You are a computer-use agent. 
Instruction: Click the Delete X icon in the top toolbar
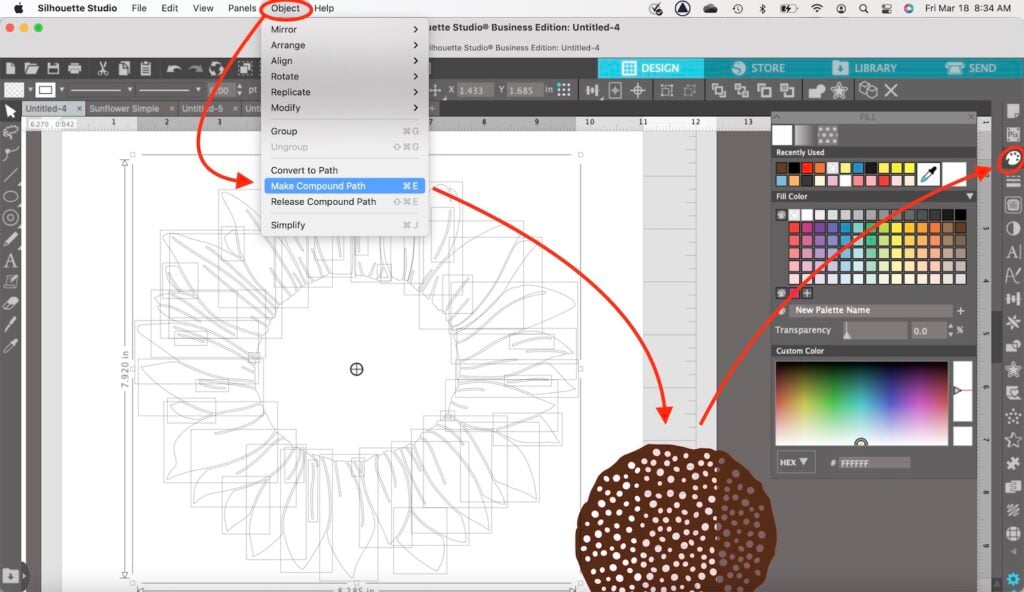tap(891, 90)
